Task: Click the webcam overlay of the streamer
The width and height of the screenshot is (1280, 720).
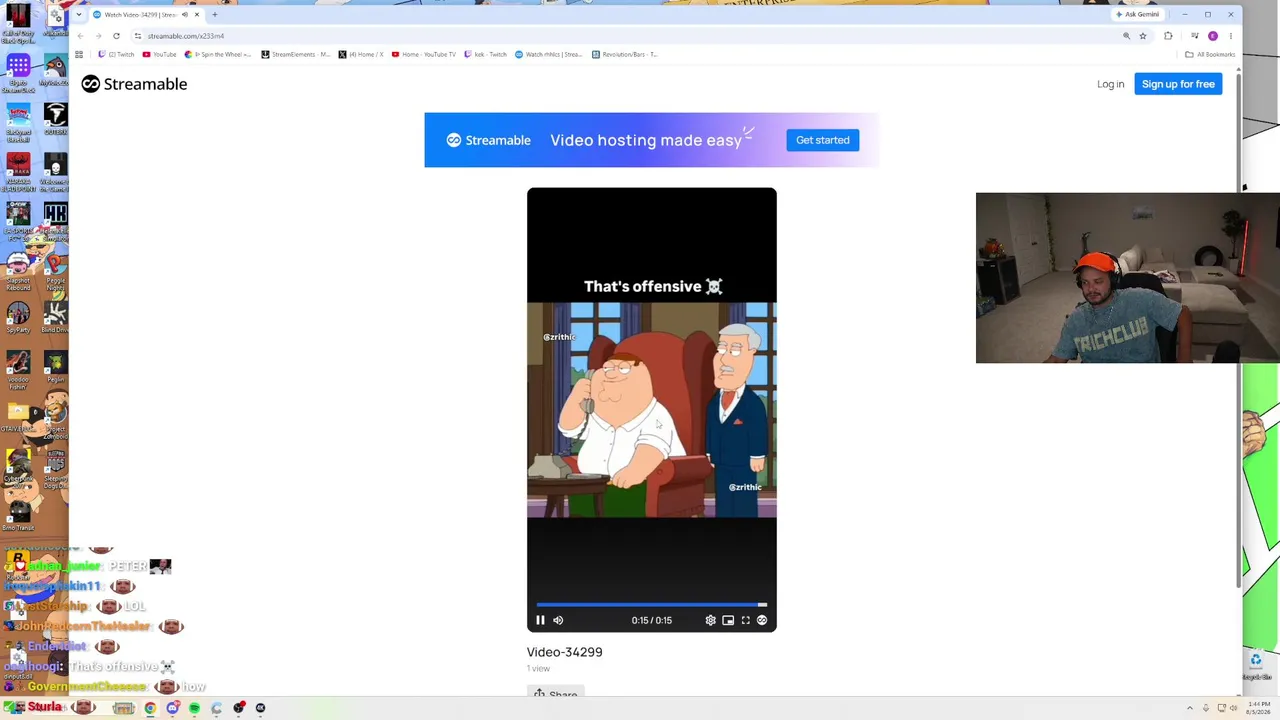Action: pyautogui.click(x=1128, y=278)
